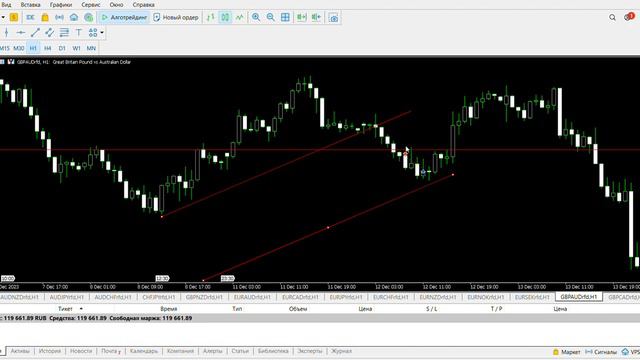Viewport: 640px width, 360px height.
Task: Select the active GBPAUD H1 chart tab
Action: (578, 297)
